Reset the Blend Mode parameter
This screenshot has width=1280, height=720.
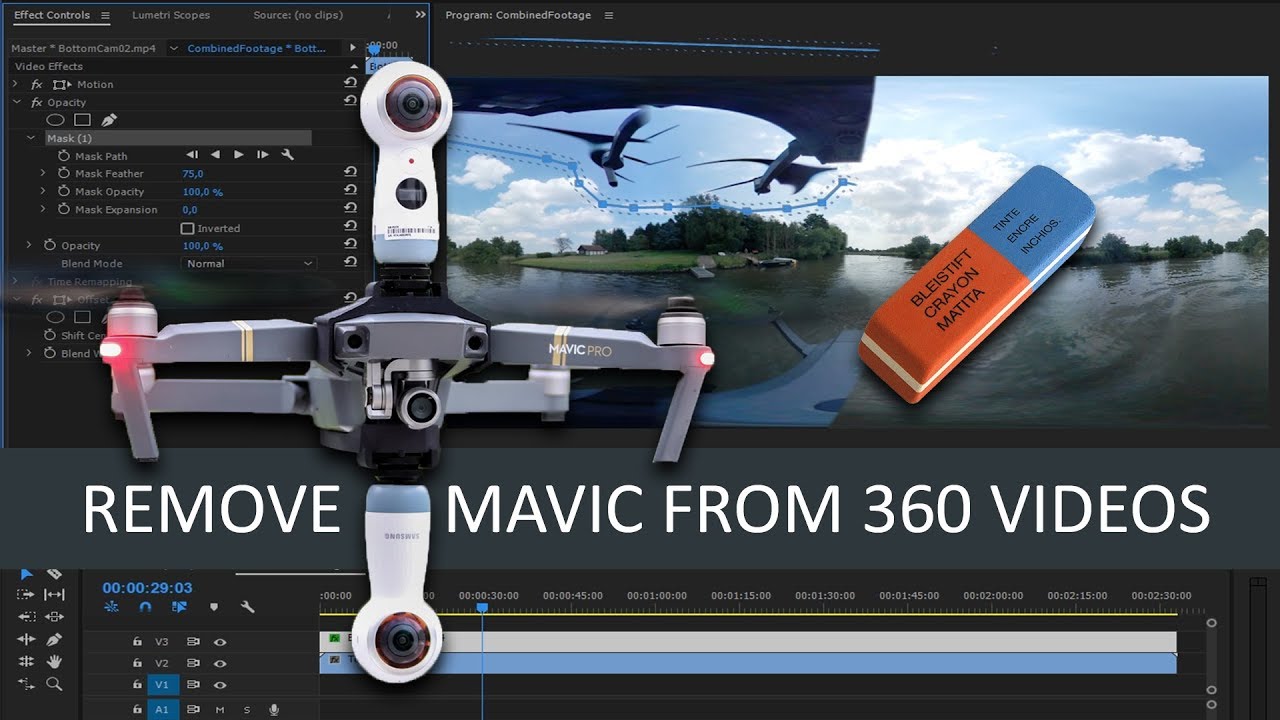350,262
